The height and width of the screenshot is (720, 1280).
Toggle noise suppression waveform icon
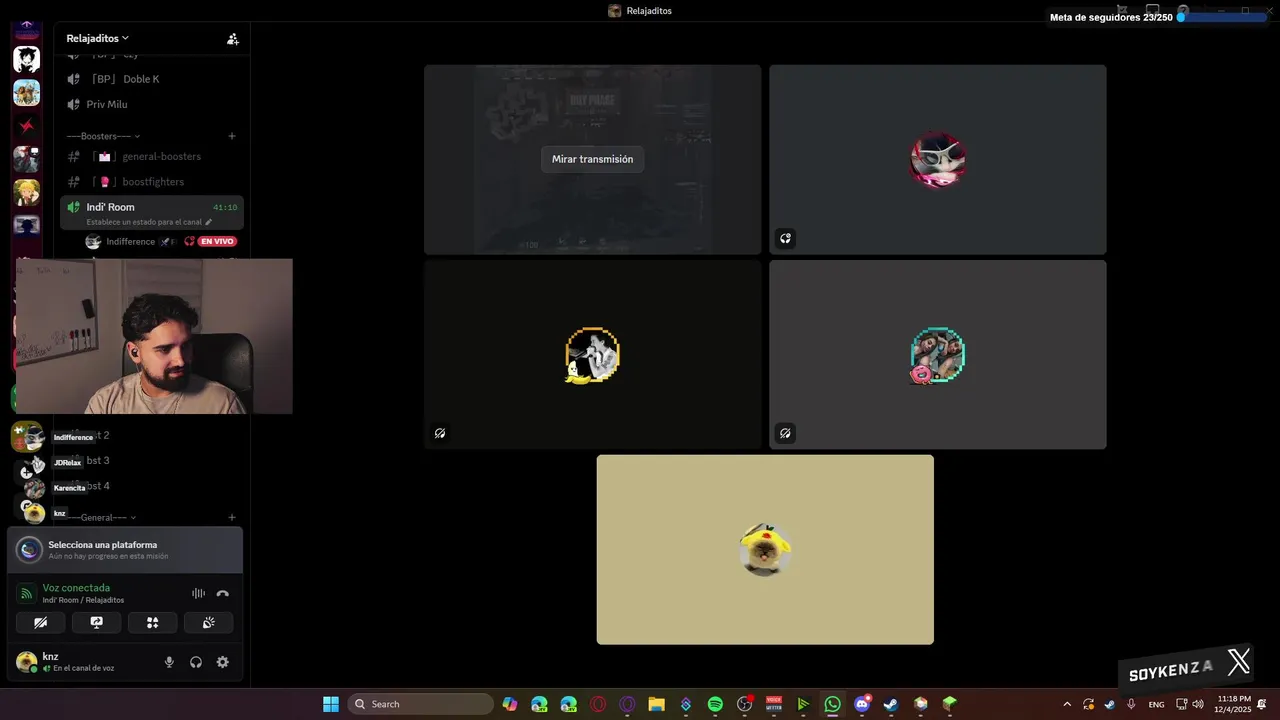click(x=198, y=594)
